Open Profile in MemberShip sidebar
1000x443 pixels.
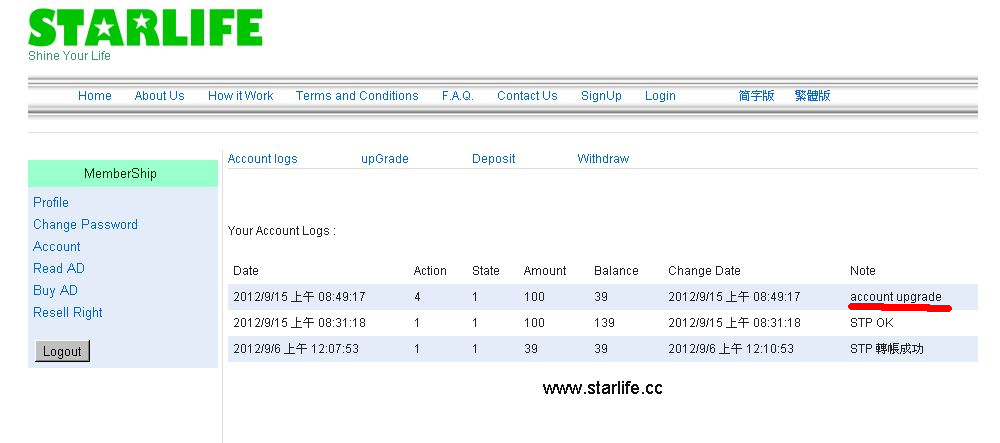[x=51, y=203]
